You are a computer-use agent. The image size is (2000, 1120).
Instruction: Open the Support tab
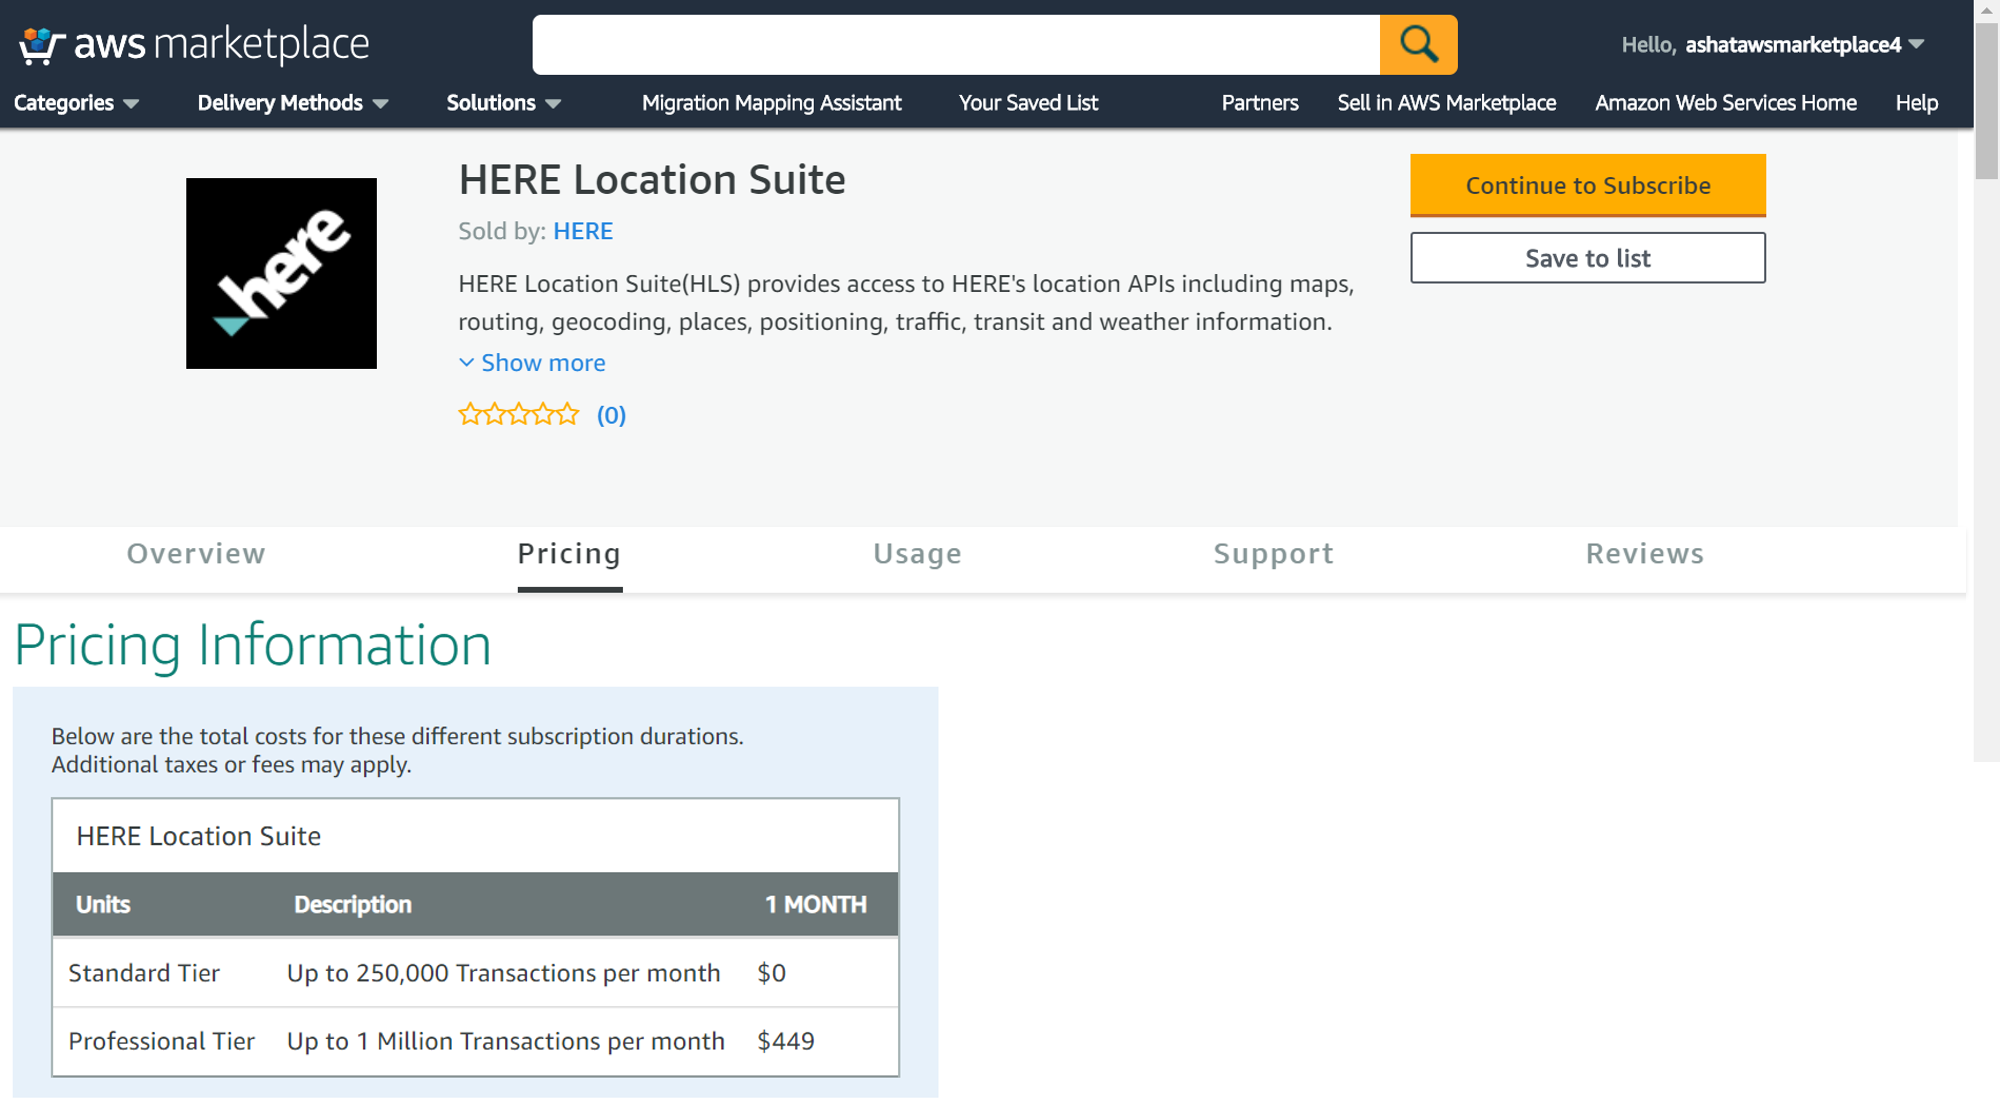[x=1273, y=554]
